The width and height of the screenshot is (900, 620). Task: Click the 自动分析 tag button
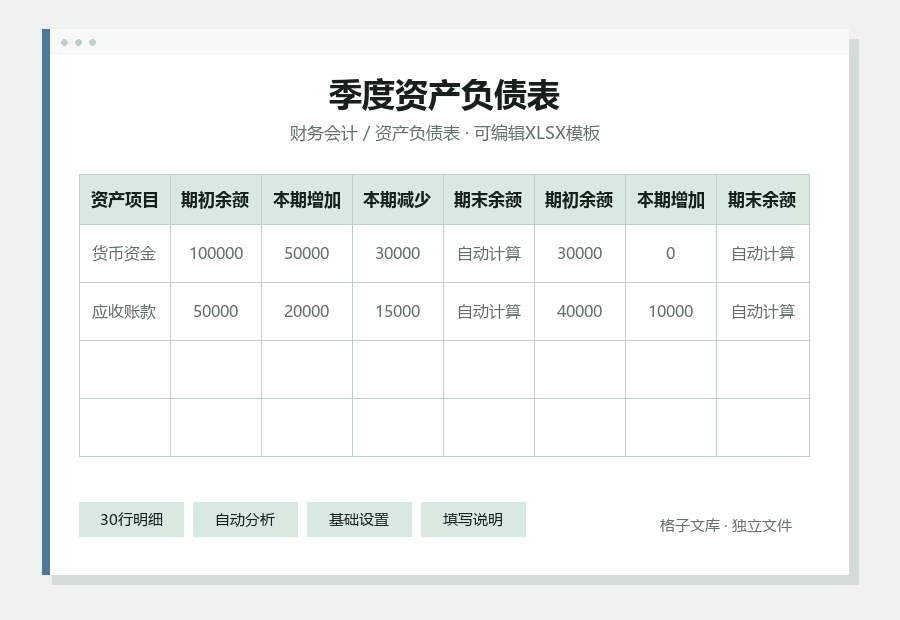pyautogui.click(x=245, y=520)
